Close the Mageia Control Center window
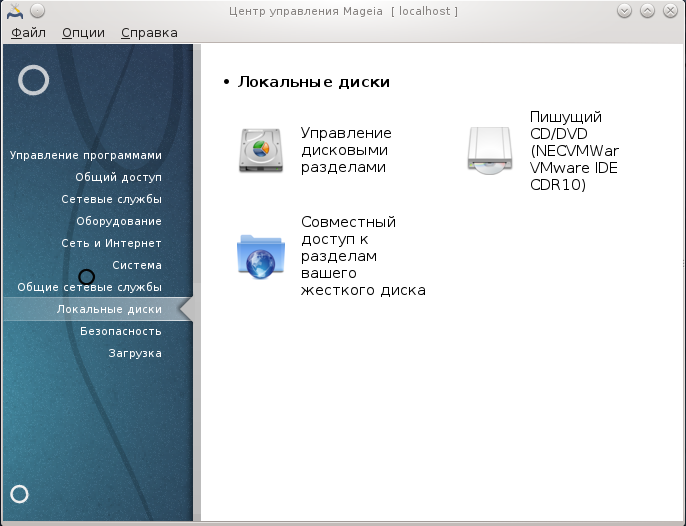The height and width of the screenshot is (526, 686). [670, 11]
